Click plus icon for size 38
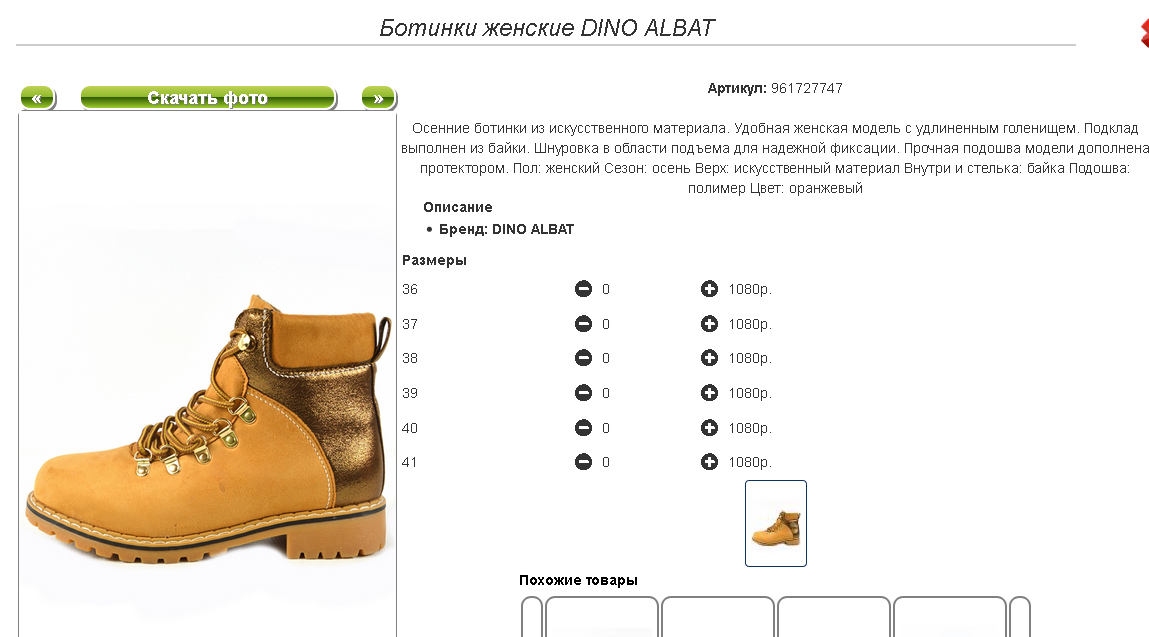The image size is (1149, 637). click(x=709, y=358)
